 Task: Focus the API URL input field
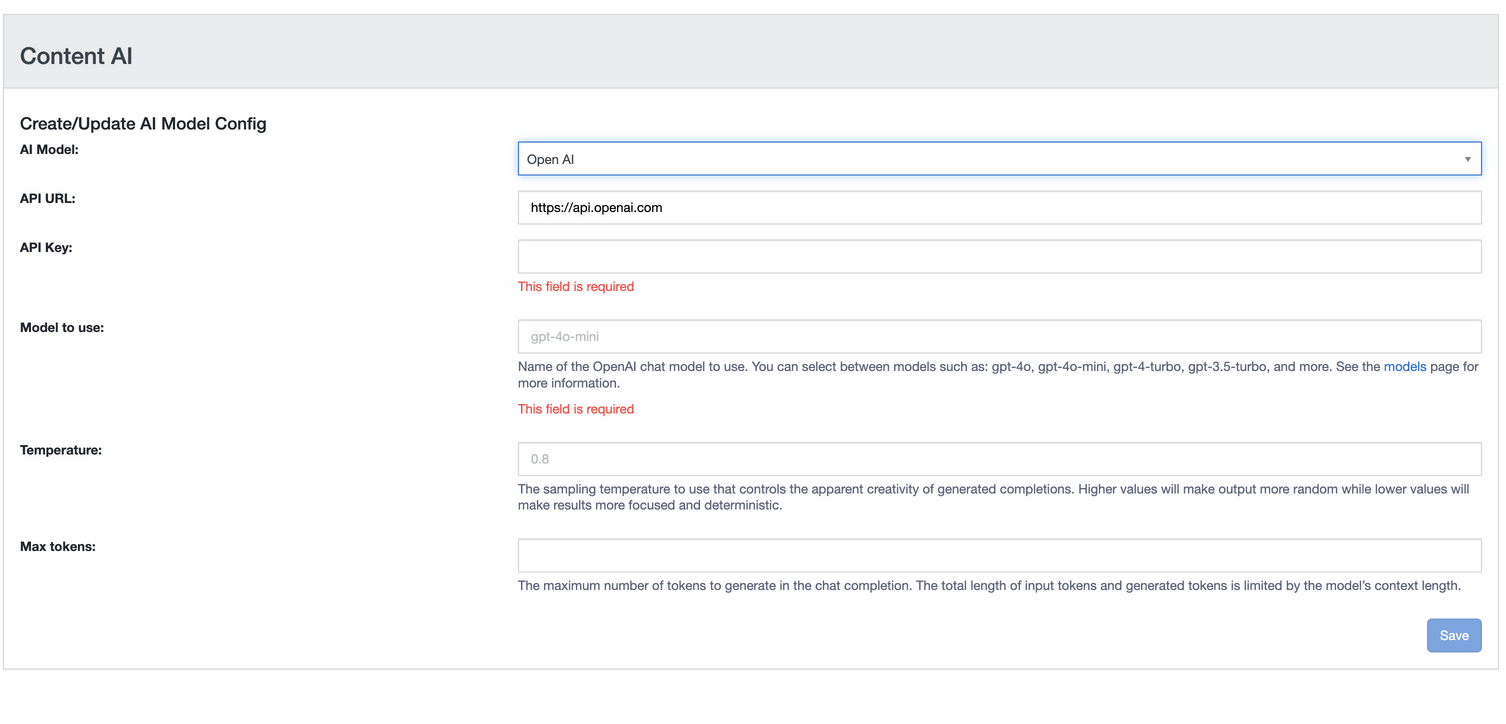click(x=998, y=208)
